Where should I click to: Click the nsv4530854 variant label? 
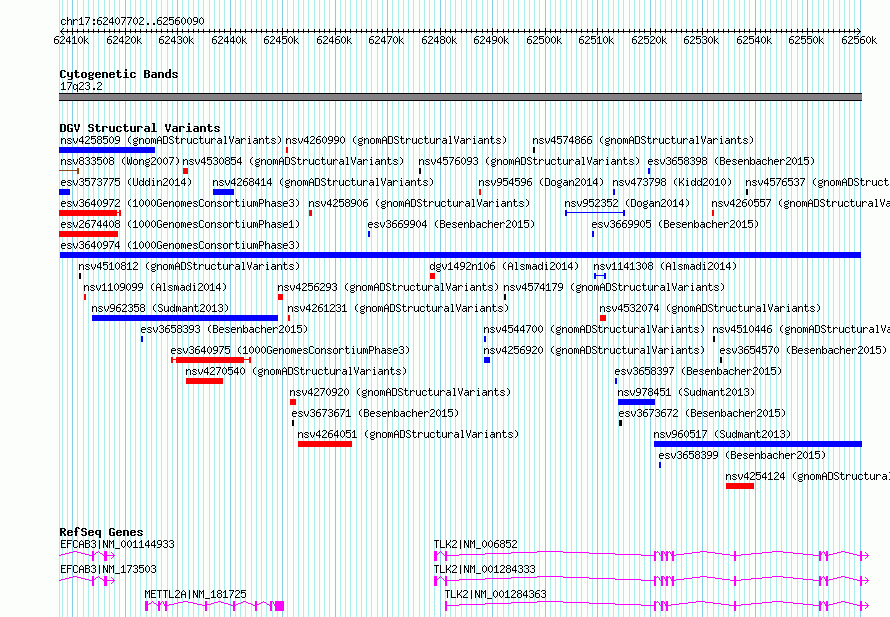293,161
